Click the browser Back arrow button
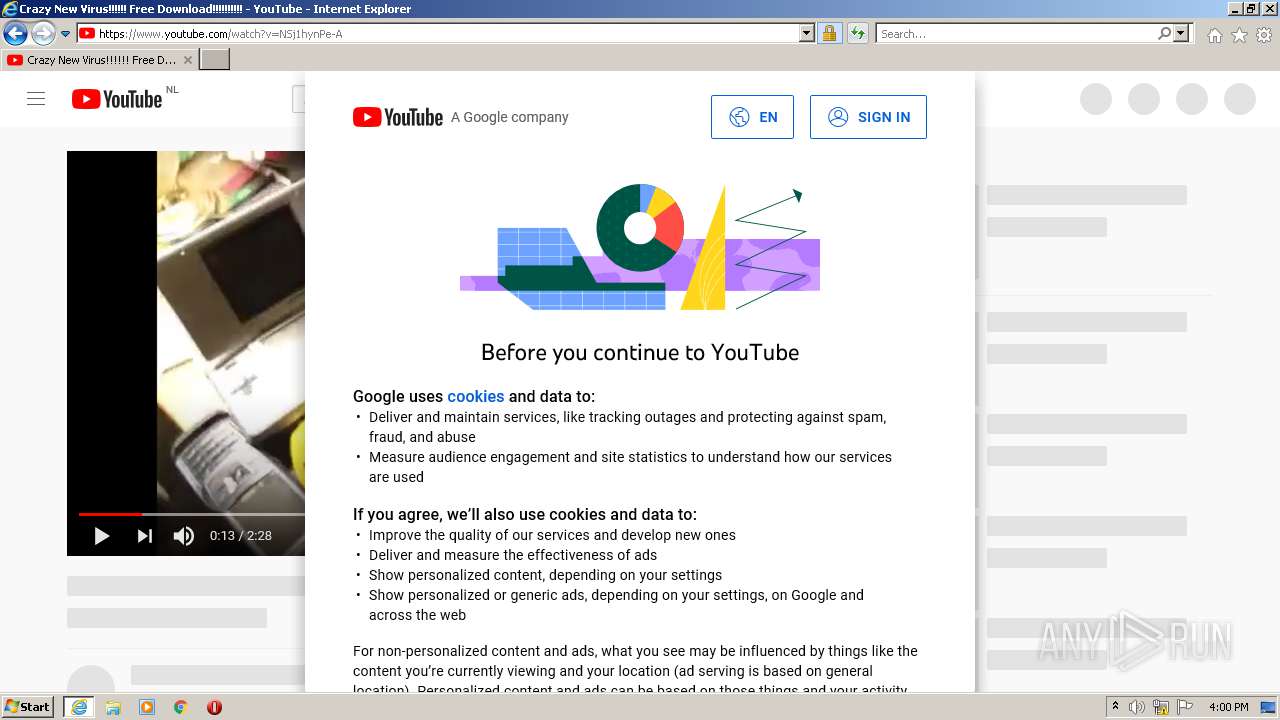The height and width of the screenshot is (720, 1280). pyautogui.click(x=15, y=33)
